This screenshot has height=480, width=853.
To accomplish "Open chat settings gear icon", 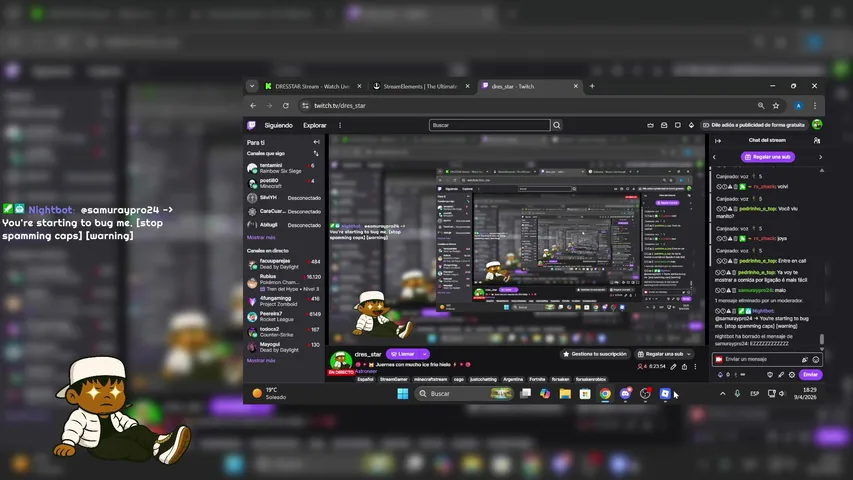I will [x=792, y=375].
